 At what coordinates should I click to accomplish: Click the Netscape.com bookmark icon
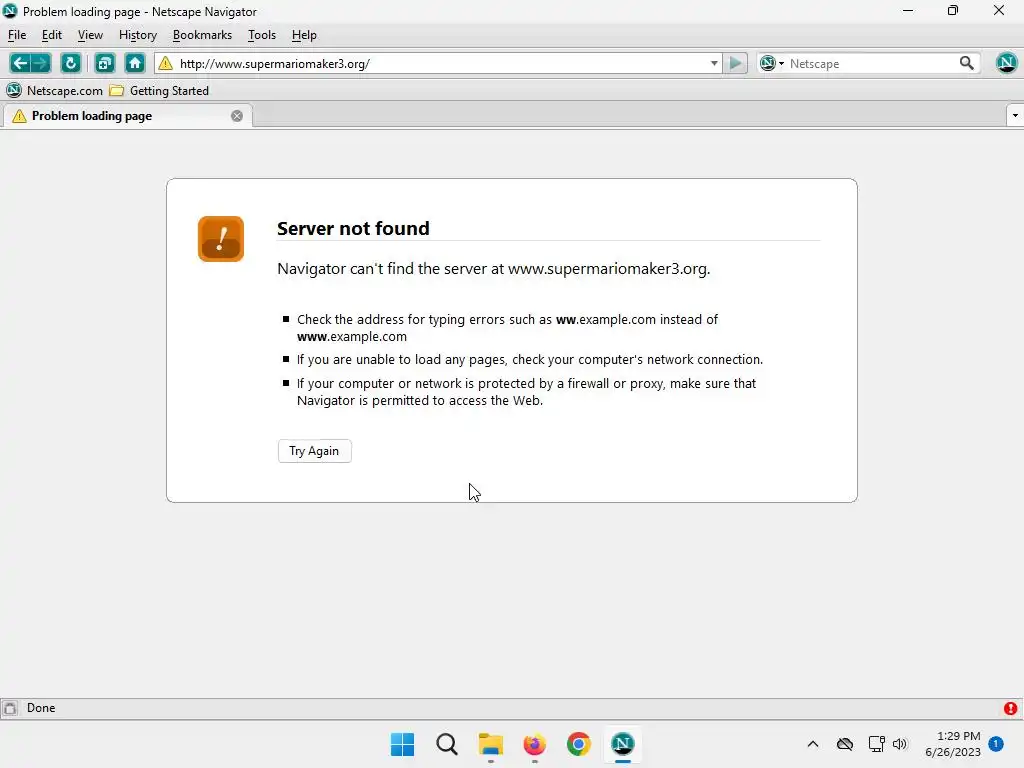click(x=14, y=90)
